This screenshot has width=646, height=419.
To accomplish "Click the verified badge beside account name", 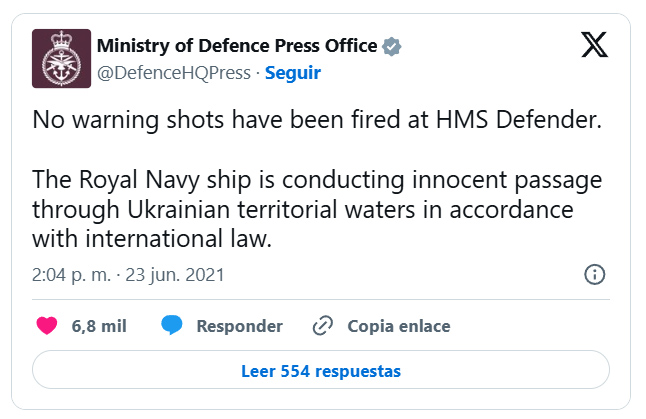I will point(393,46).
